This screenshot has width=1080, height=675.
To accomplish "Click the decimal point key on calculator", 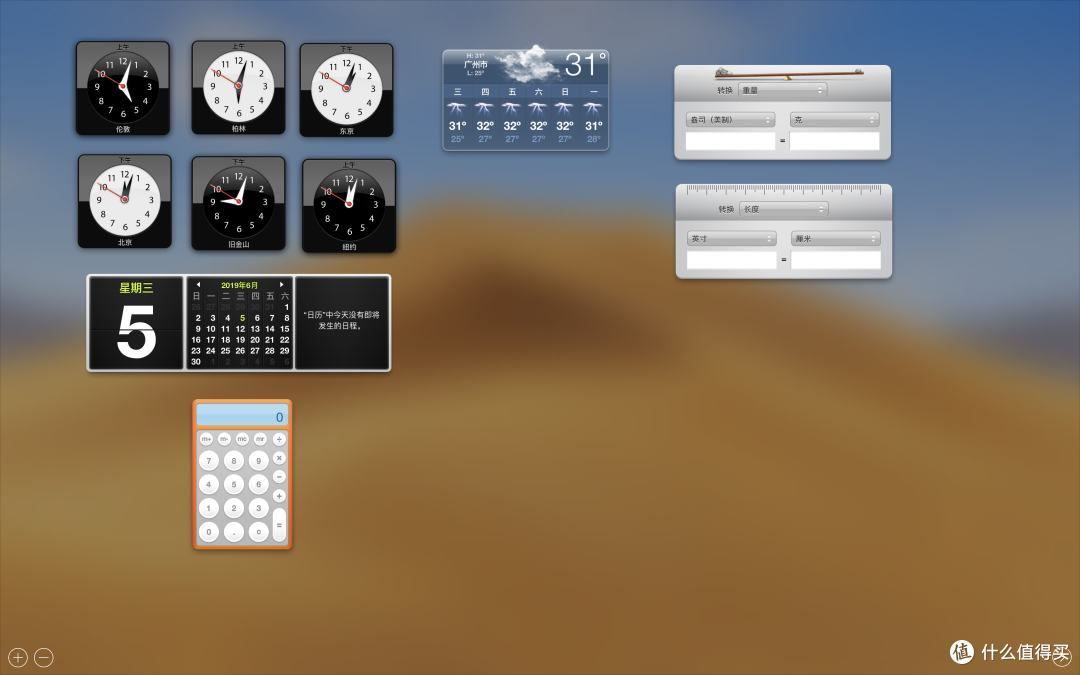I will [x=233, y=532].
